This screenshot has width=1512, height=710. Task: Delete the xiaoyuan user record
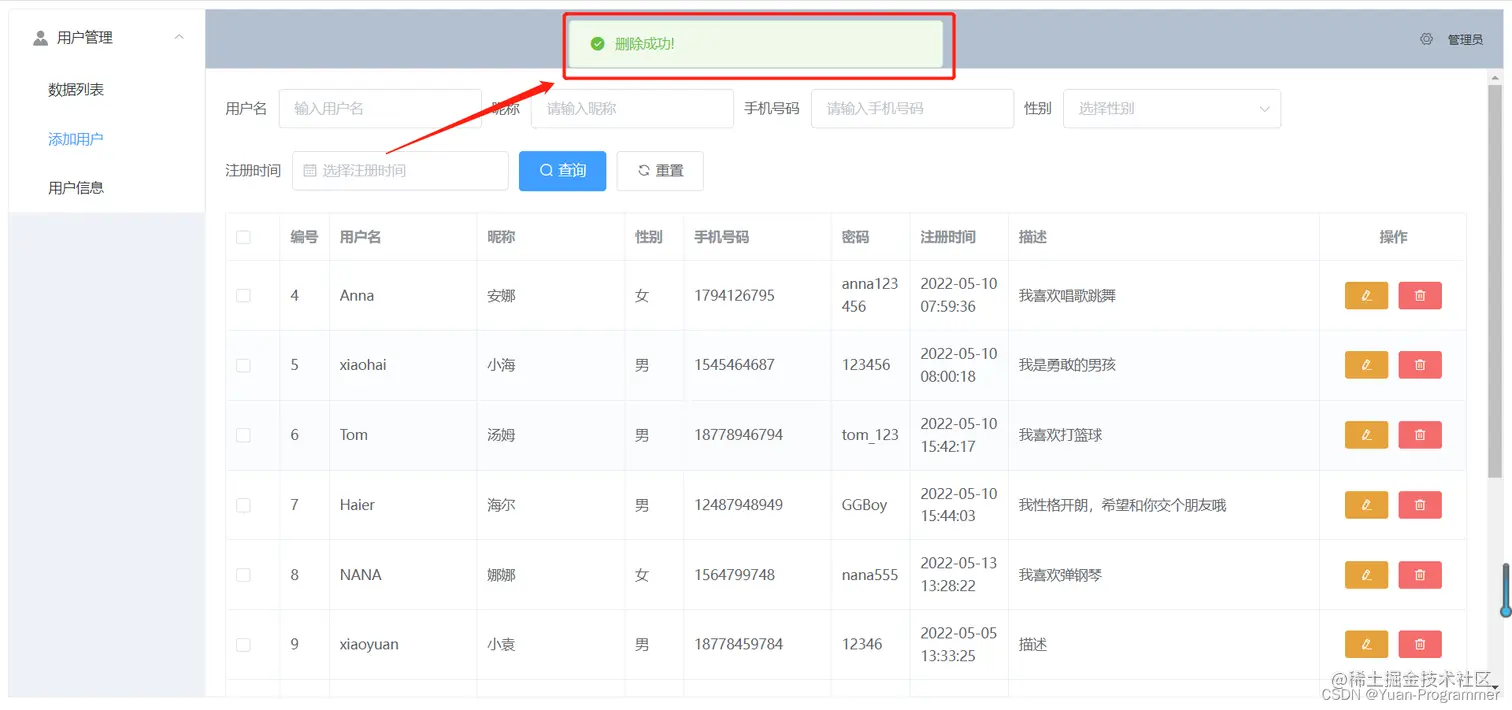click(x=1420, y=645)
